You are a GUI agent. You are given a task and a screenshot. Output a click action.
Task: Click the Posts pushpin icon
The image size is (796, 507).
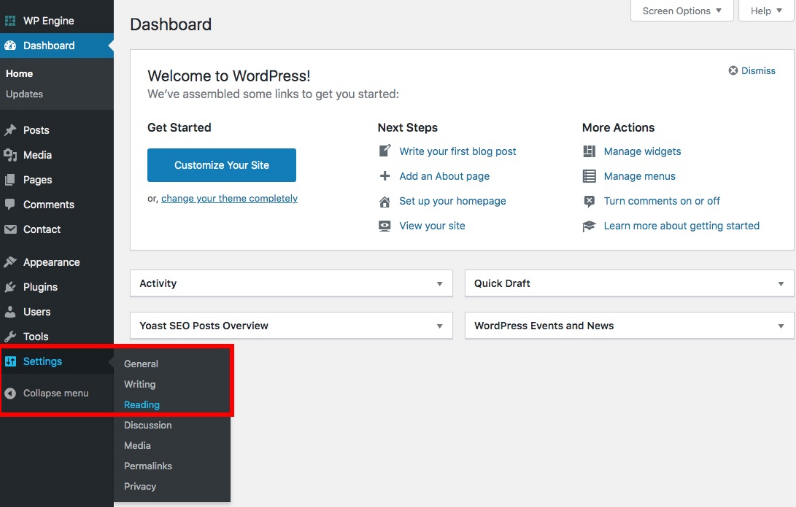click(10, 130)
